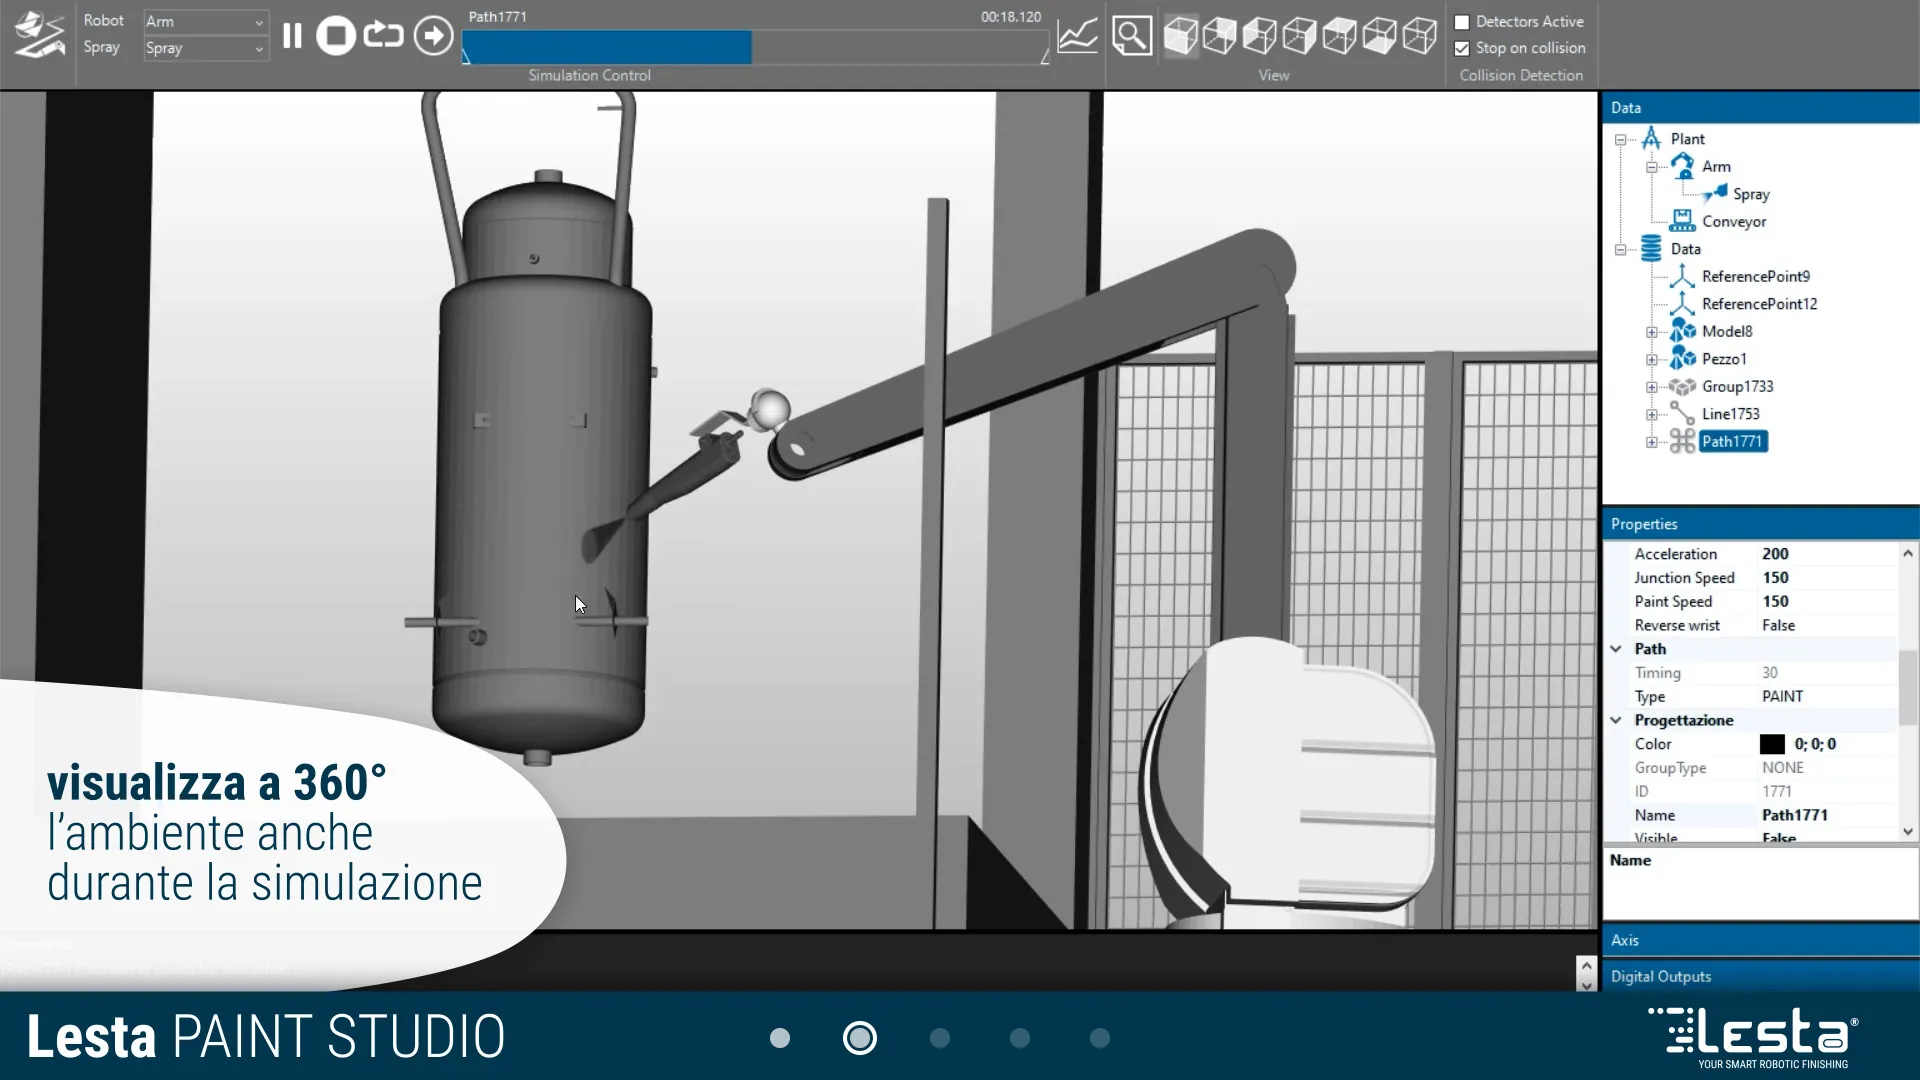The height and width of the screenshot is (1080, 1920).
Task: Step the simulation forward
Action: click(x=433, y=36)
